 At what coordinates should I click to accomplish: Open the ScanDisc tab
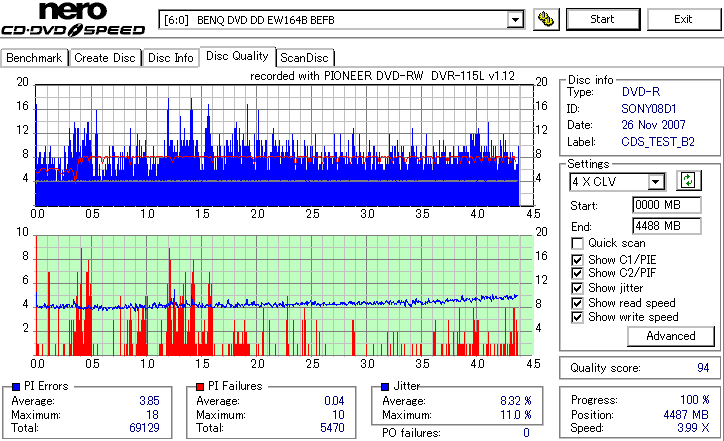coord(304,58)
